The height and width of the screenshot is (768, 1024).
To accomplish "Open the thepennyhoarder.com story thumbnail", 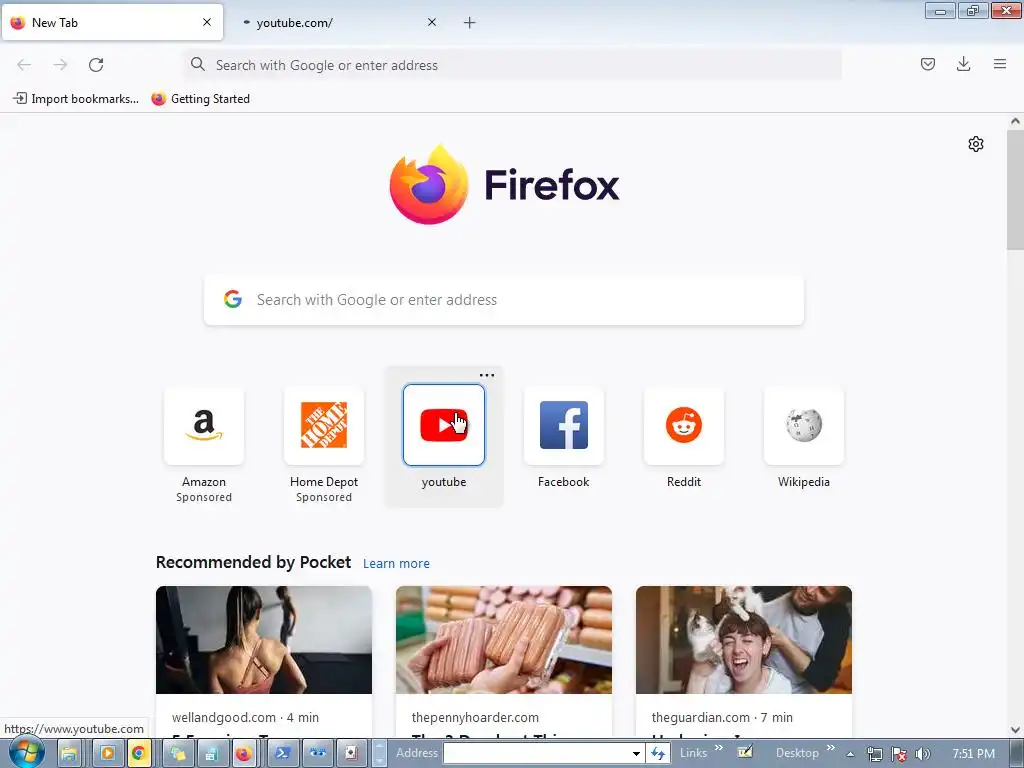I will [x=504, y=639].
